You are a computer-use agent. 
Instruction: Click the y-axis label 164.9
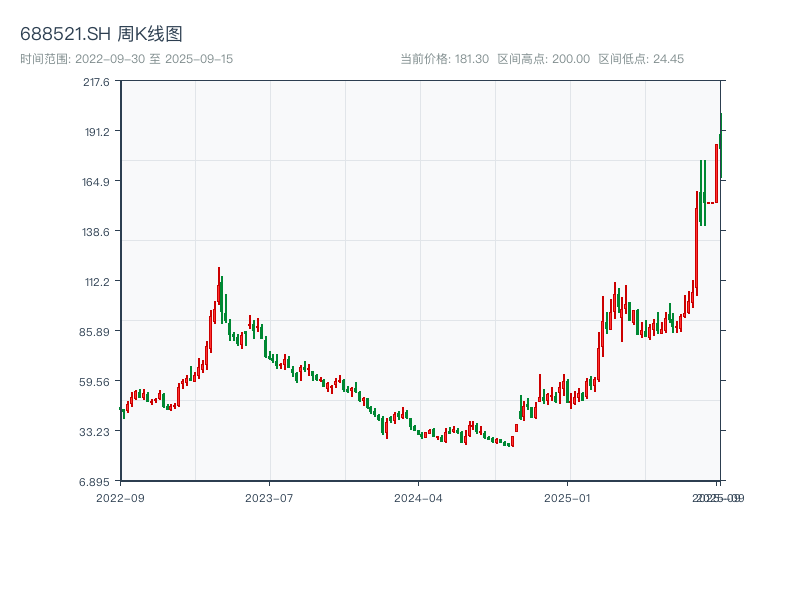point(96,182)
